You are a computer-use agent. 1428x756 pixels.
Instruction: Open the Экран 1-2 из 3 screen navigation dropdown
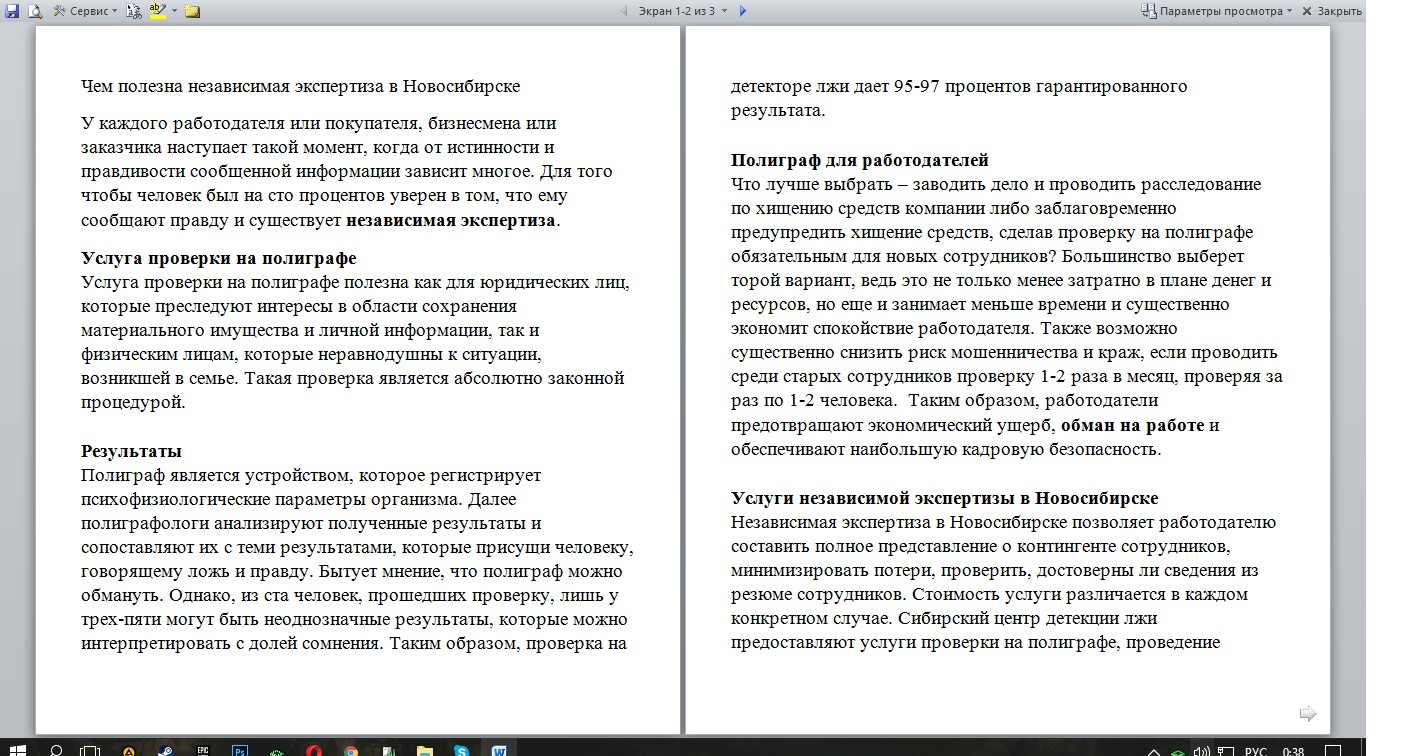click(682, 11)
